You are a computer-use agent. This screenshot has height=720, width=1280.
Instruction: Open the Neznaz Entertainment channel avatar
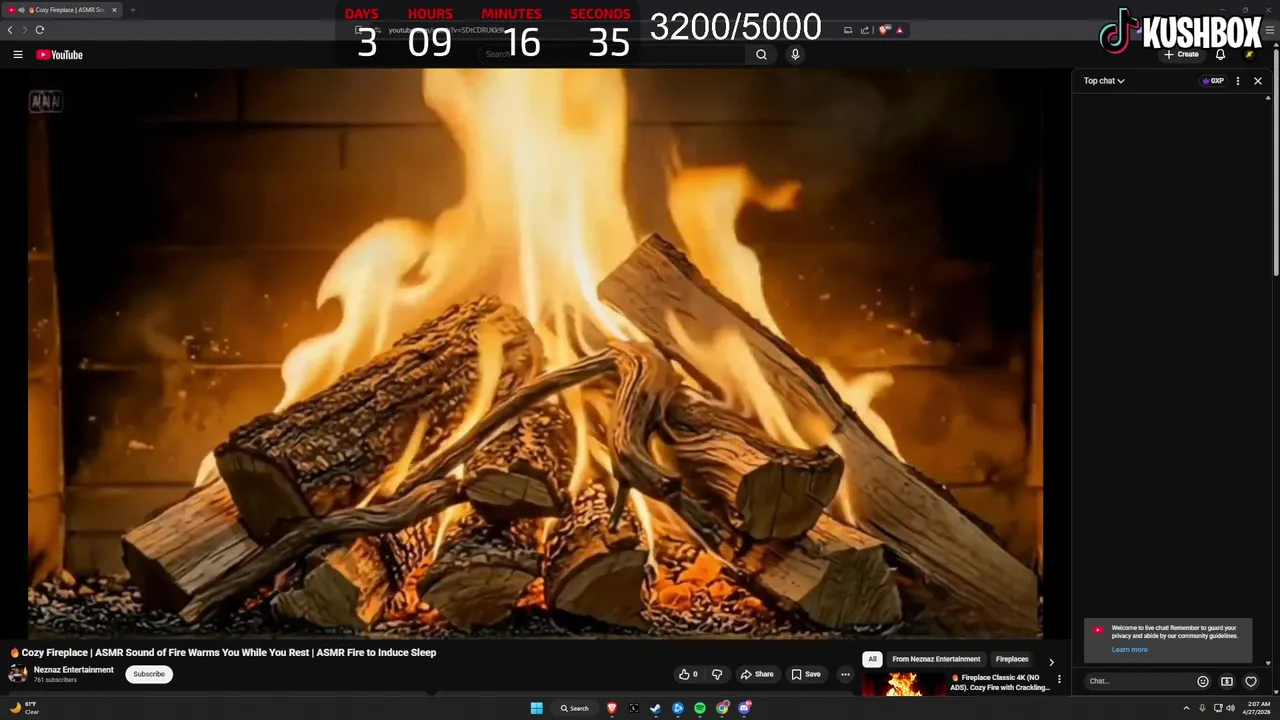[18, 674]
